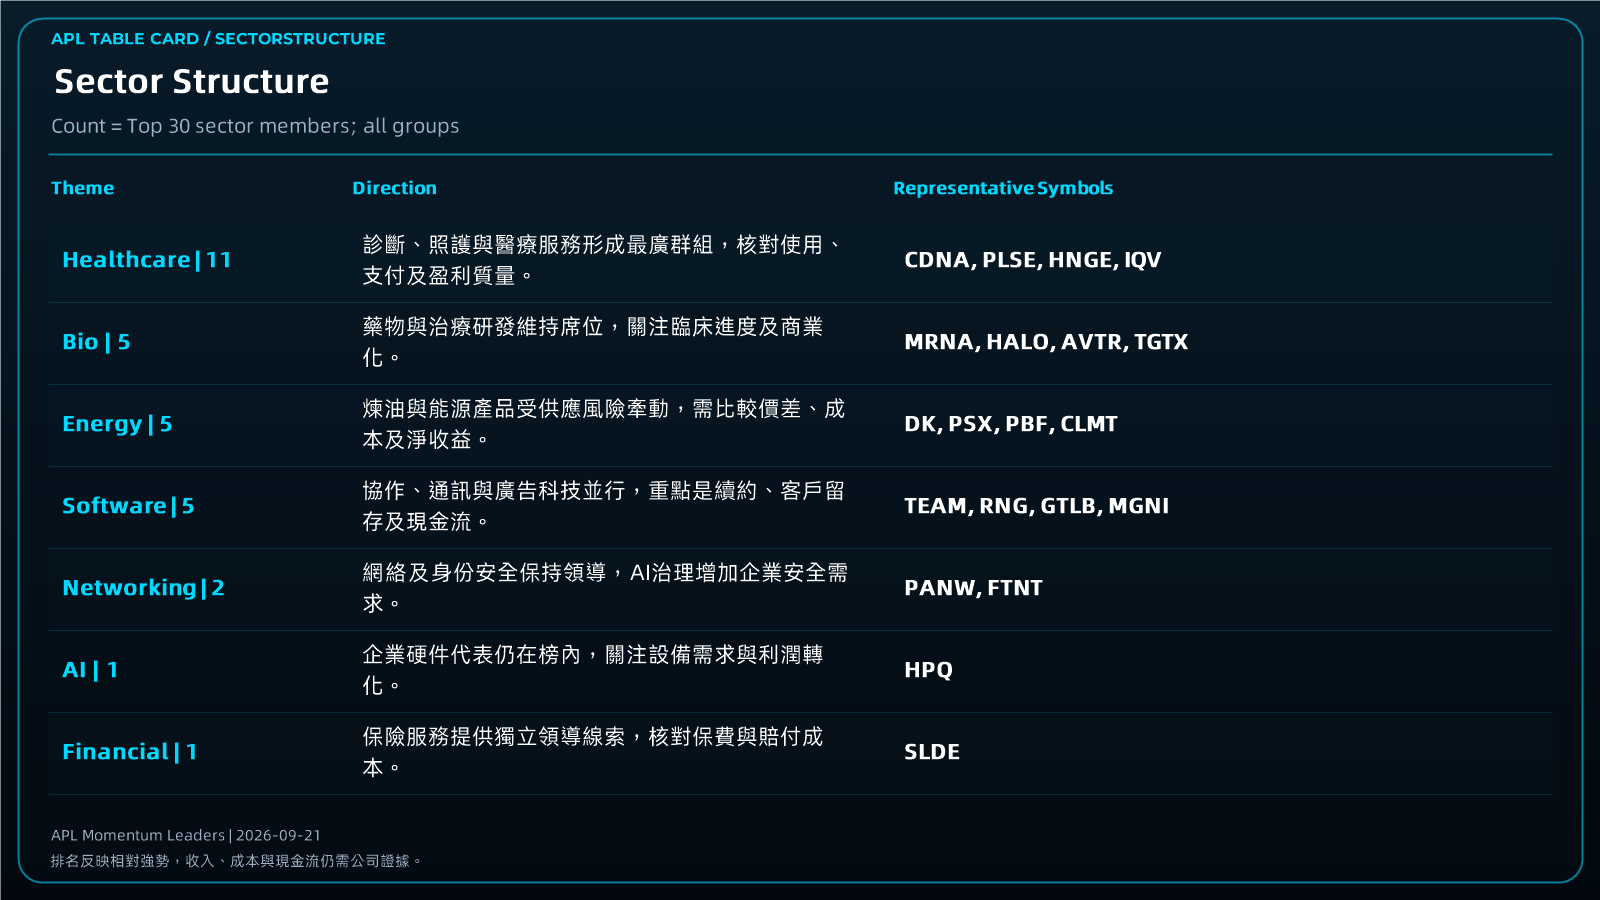Select the Software | 5 theme label
The image size is (1600, 900).
coord(128,506)
